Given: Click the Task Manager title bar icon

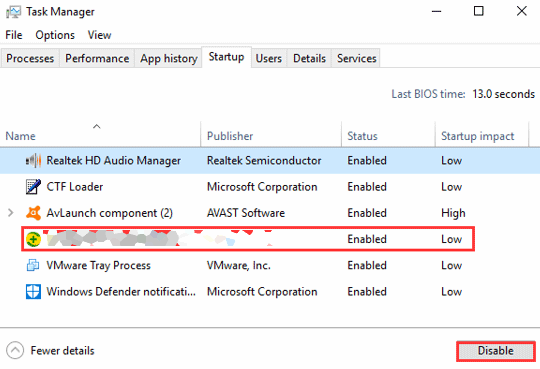Looking at the screenshot, I should click(x=13, y=12).
